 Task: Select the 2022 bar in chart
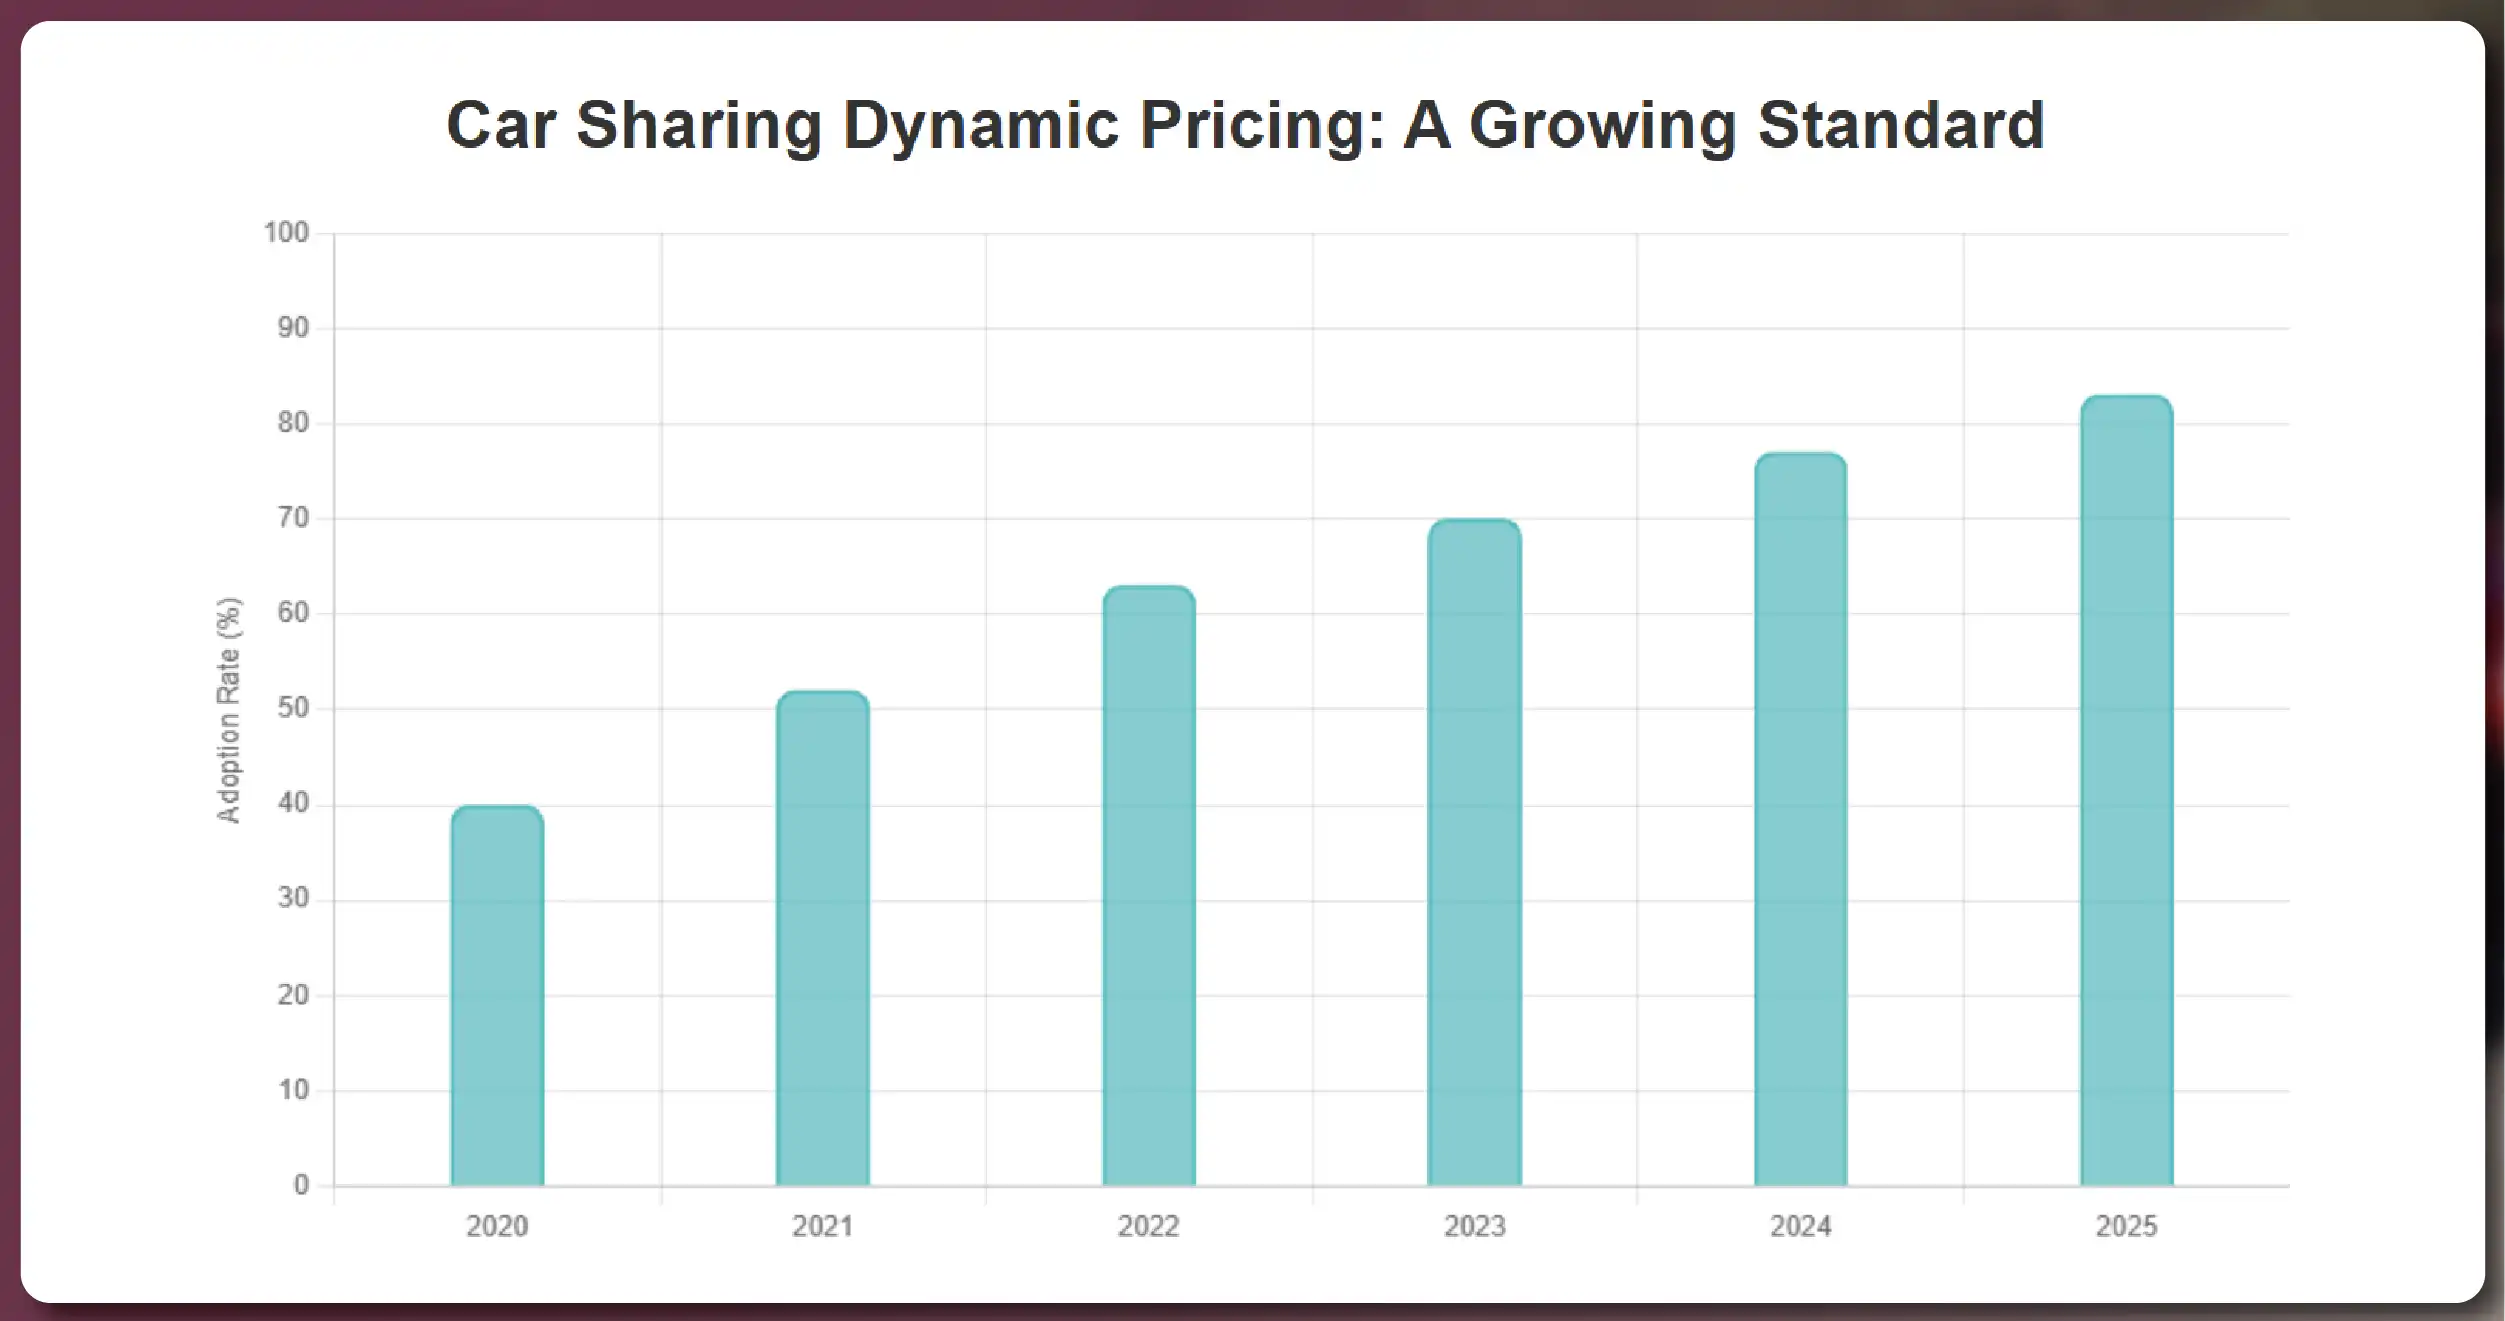coord(1149,885)
